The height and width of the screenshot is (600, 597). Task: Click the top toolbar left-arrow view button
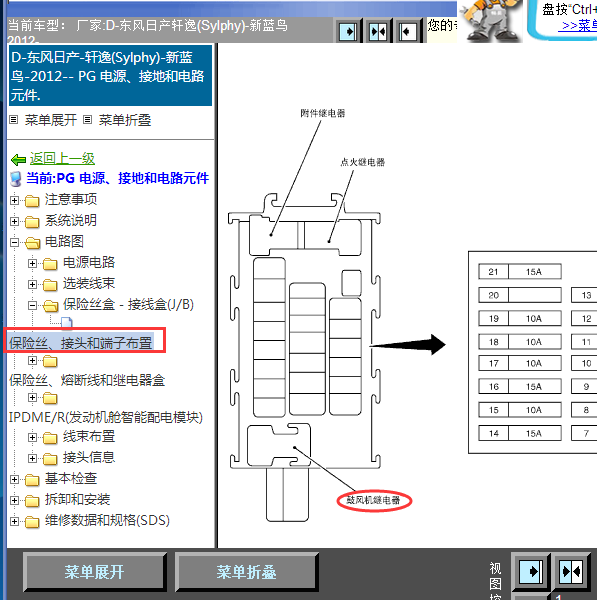(x=408, y=31)
